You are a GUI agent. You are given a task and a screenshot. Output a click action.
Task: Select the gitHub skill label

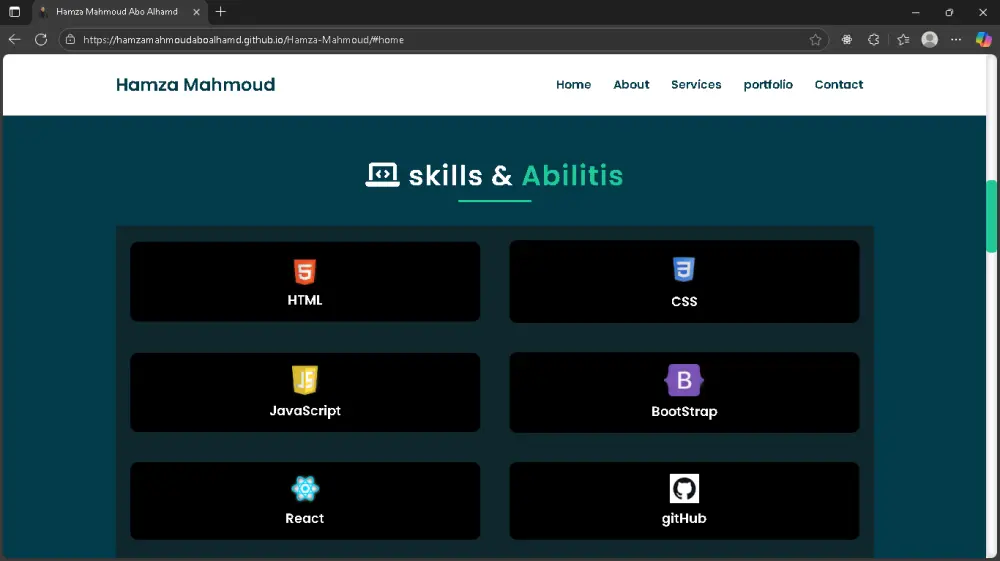[x=684, y=518]
